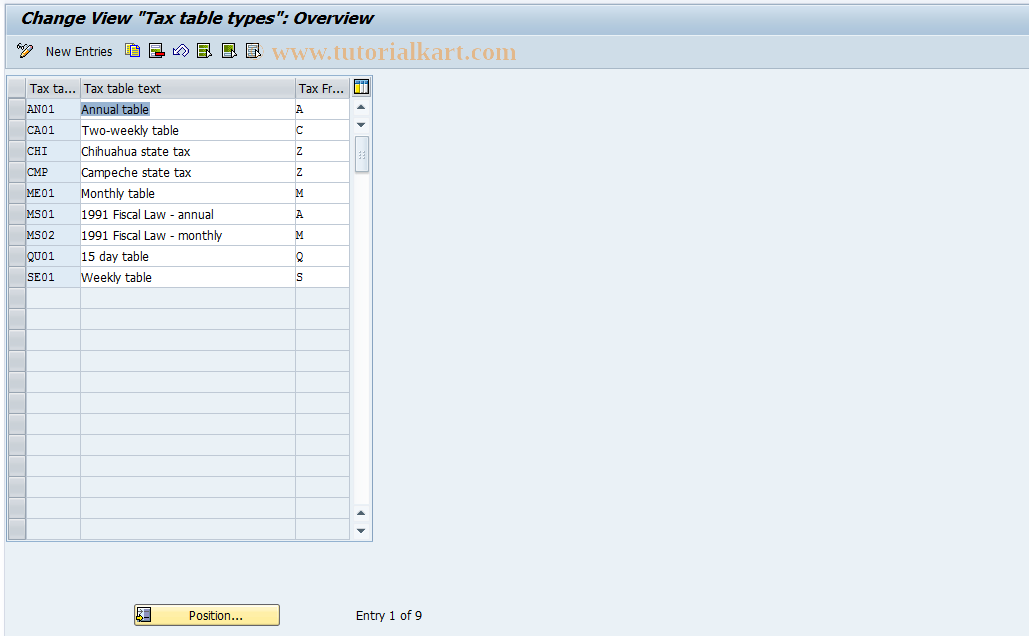
Task: Click the 1991 Fiscal Law - annual cell
Action: [188, 214]
